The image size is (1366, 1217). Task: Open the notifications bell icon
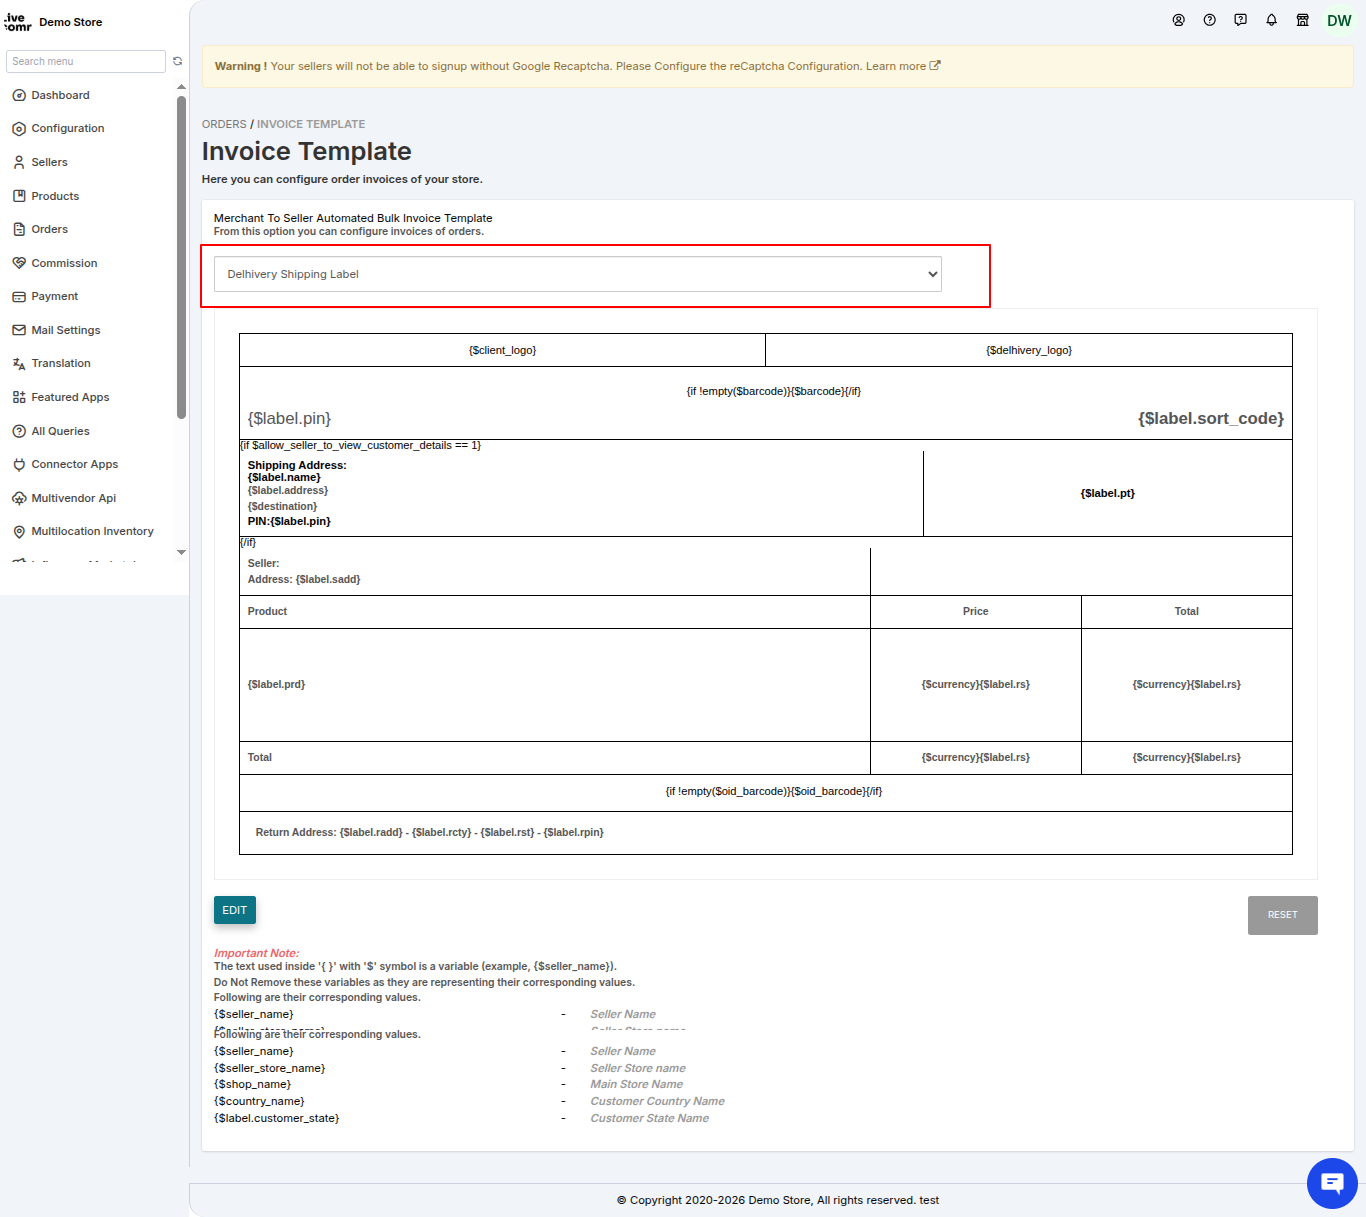pyautogui.click(x=1271, y=20)
